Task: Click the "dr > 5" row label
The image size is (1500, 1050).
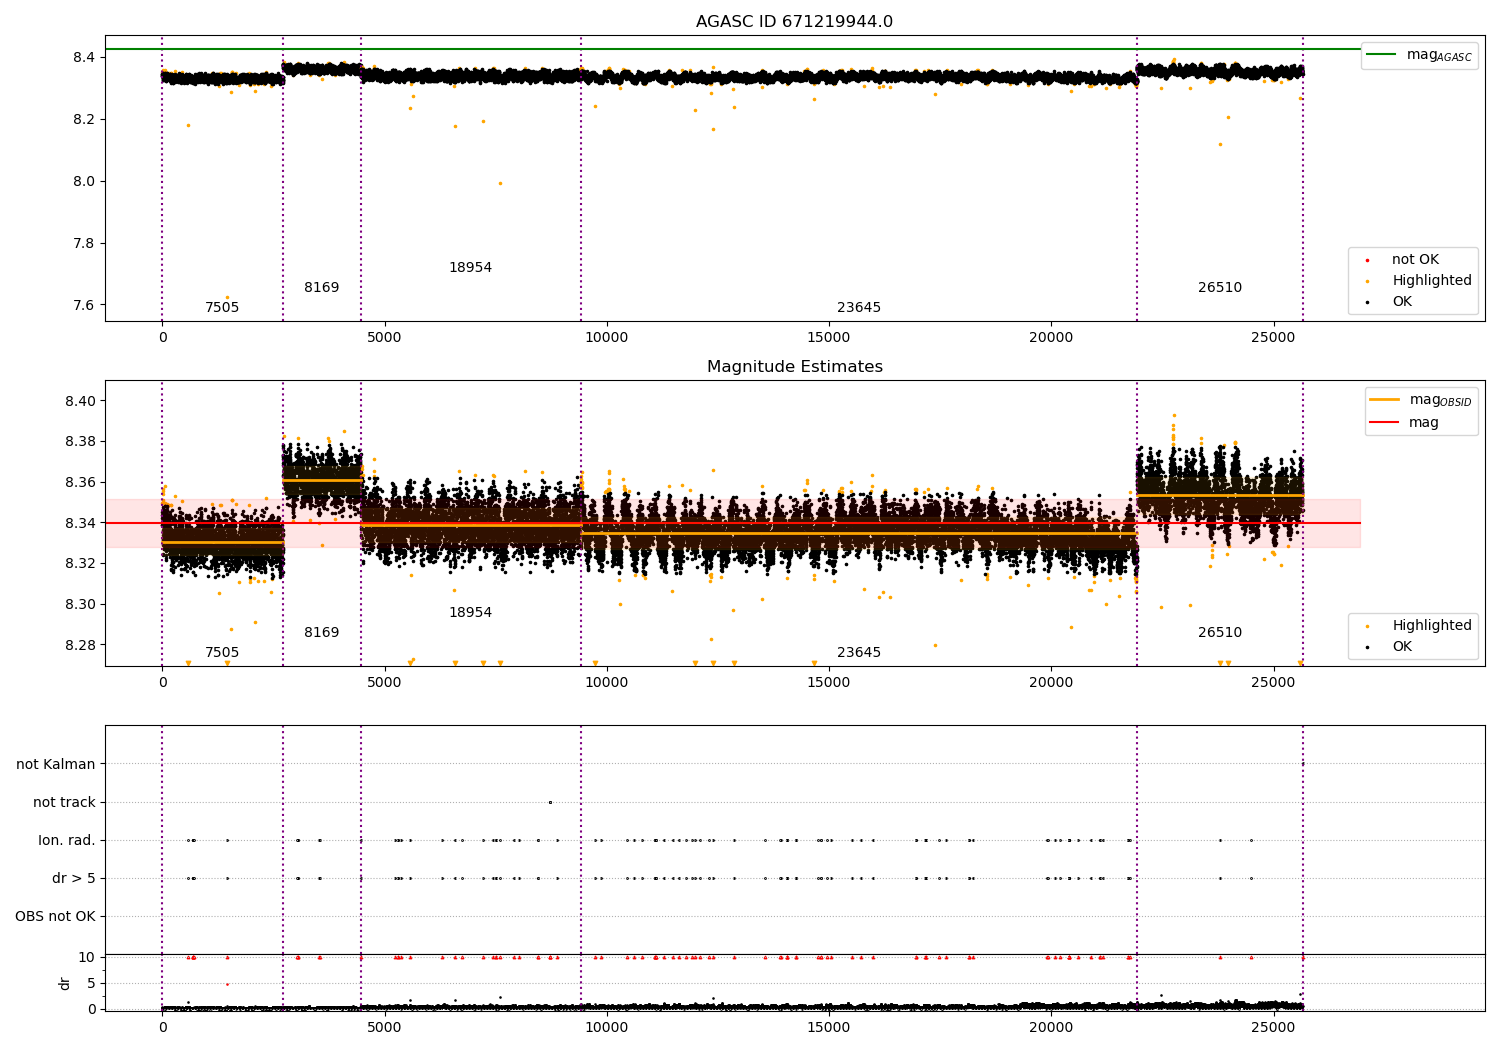Action: 74,879
